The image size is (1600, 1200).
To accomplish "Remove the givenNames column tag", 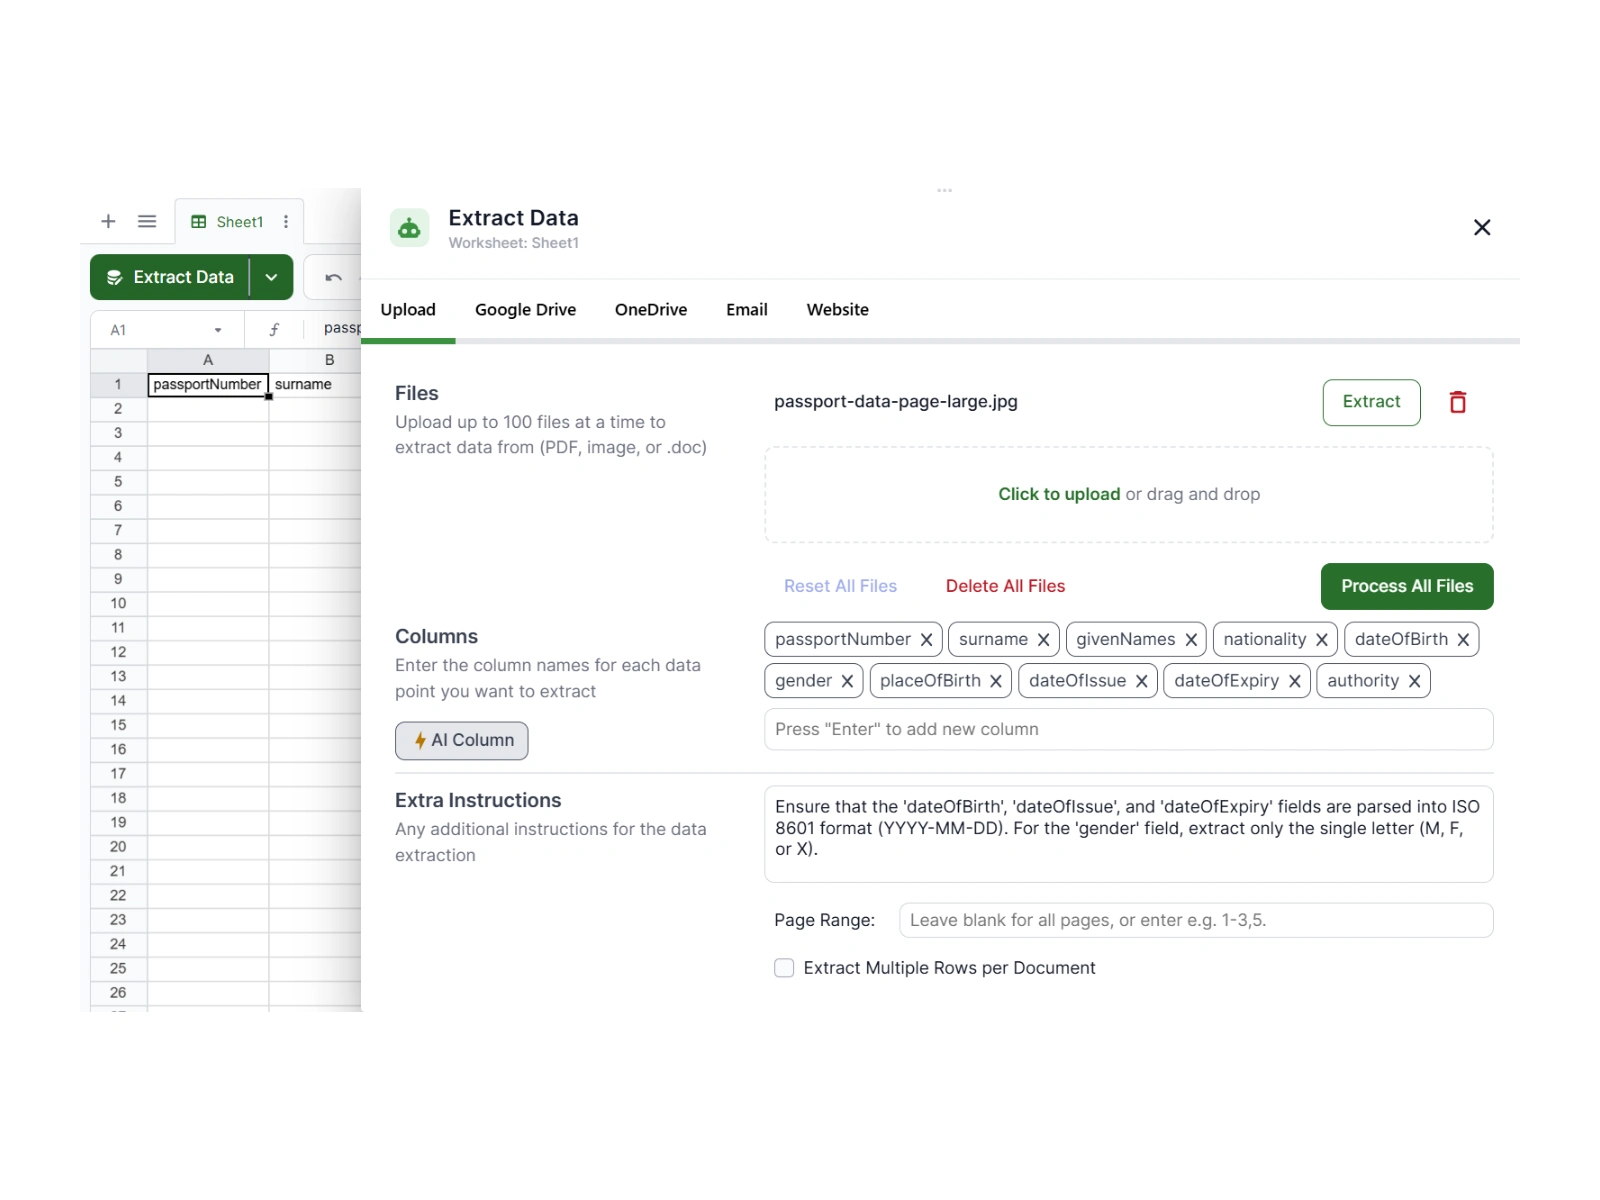I will pos(1191,640).
